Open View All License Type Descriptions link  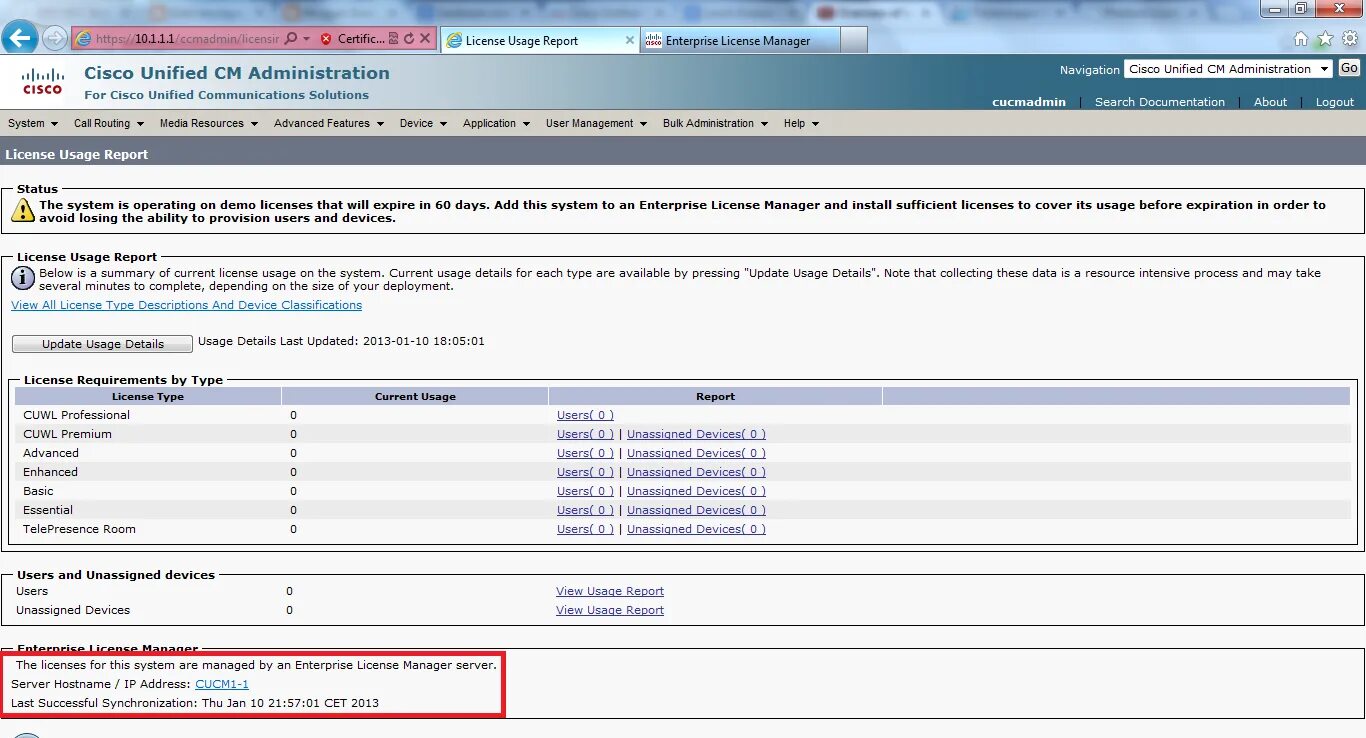[187, 305]
